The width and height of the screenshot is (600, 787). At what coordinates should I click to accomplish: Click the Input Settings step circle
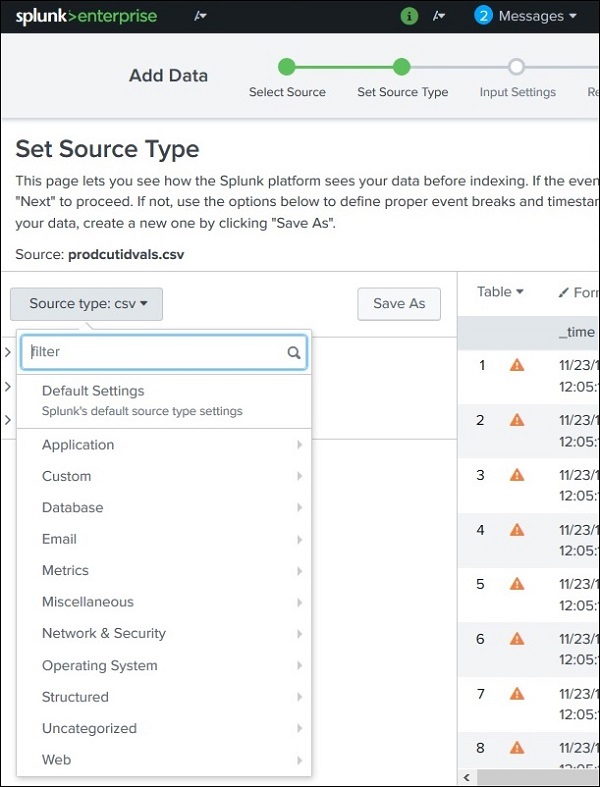pos(516,68)
